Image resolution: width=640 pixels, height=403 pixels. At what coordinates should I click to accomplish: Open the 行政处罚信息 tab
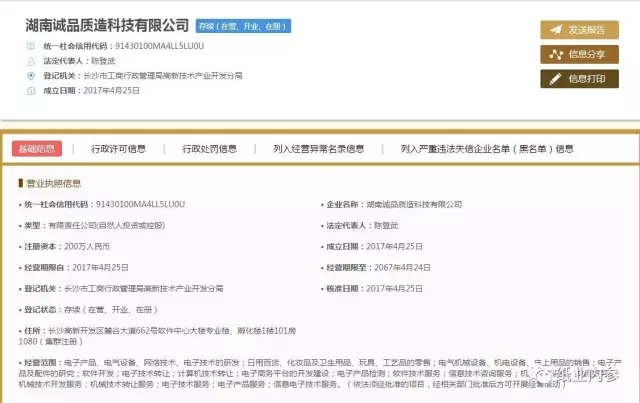pyautogui.click(x=209, y=149)
